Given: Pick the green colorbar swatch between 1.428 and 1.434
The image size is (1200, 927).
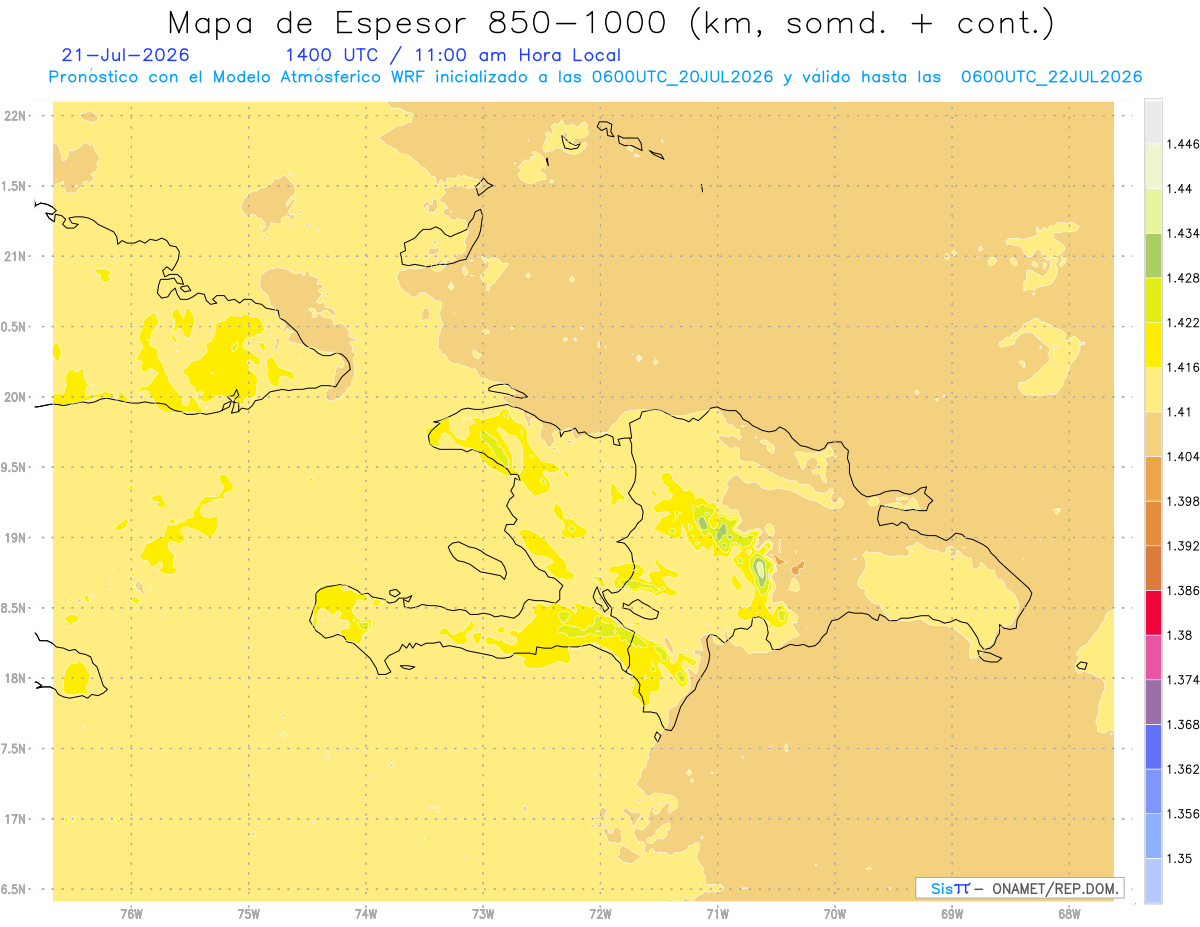Looking at the screenshot, I should [1153, 255].
